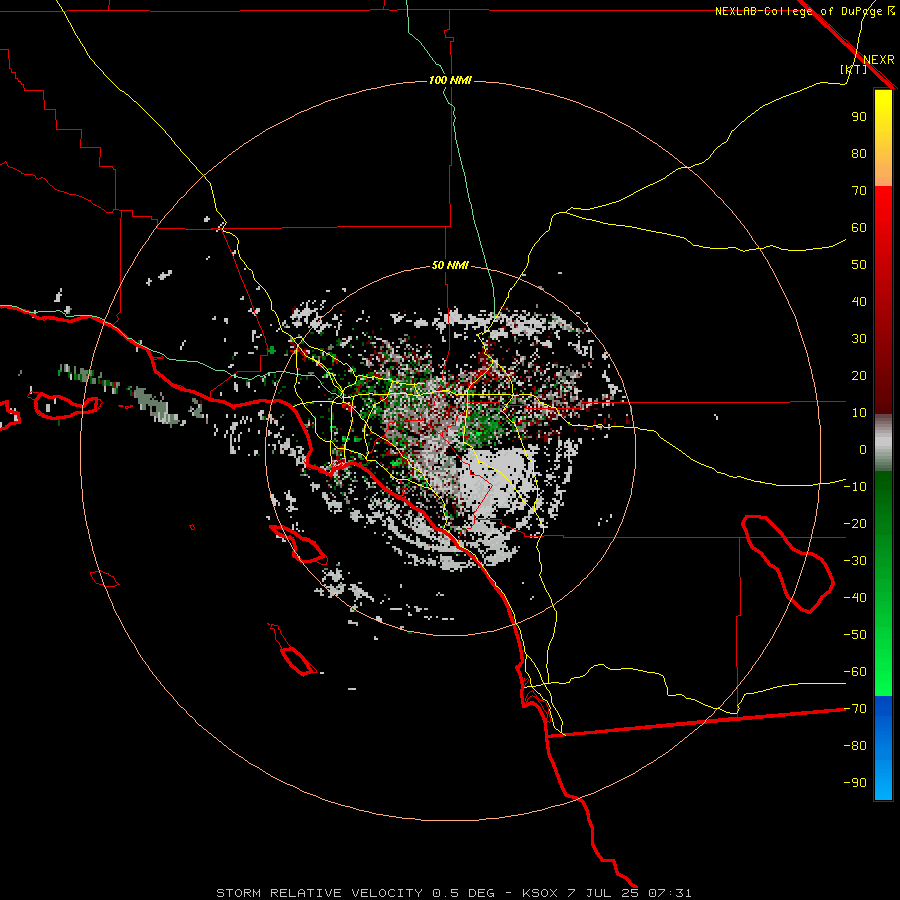Click the 70 value on the velocity scale

[x=859, y=191]
